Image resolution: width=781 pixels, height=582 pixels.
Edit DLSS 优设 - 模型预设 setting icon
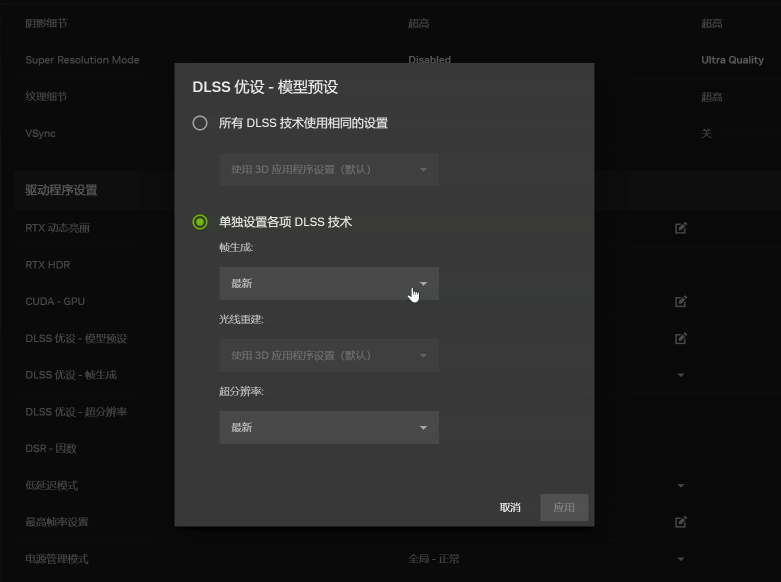pos(680,339)
